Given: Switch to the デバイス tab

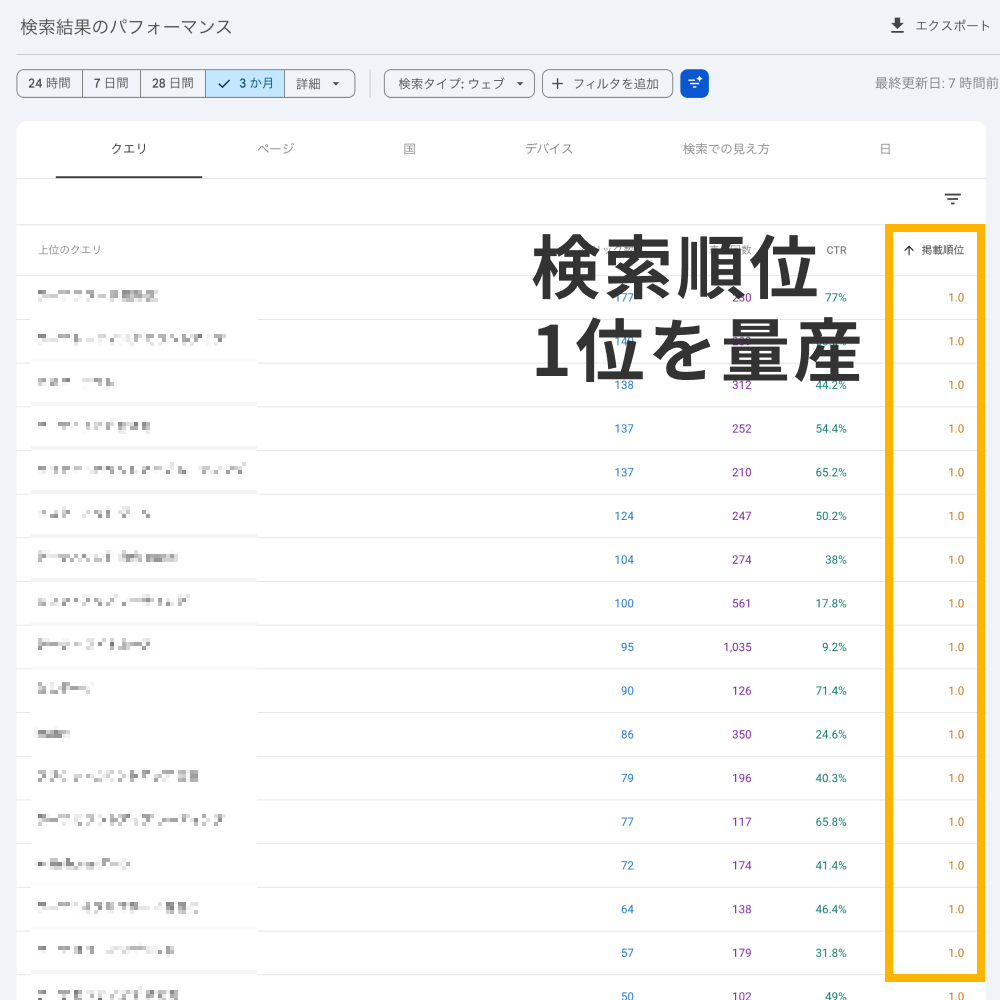Looking at the screenshot, I should (548, 149).
